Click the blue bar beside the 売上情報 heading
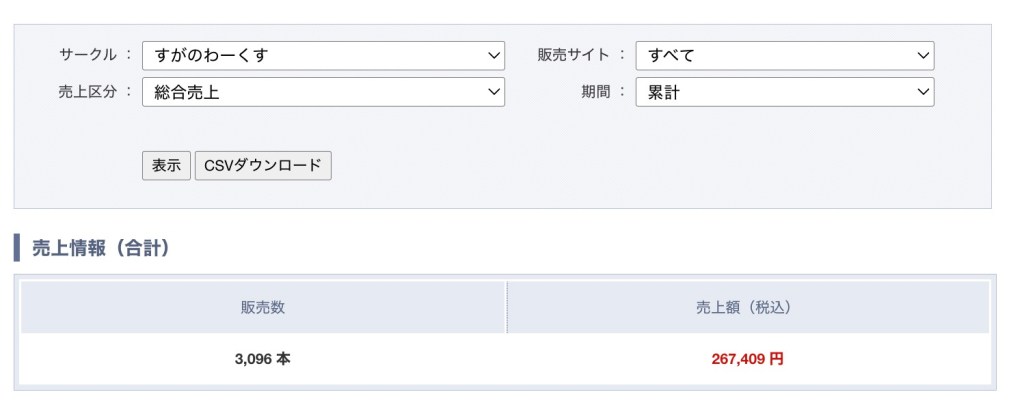Screen dimensions: 1024x407 click(x=17, y=248)
